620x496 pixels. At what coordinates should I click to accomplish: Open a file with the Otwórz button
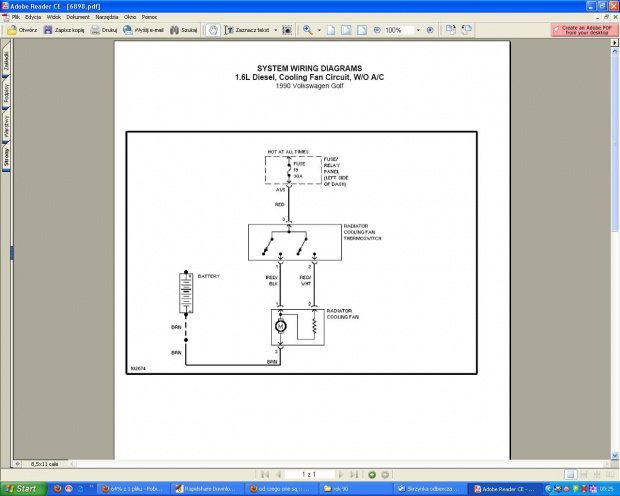(22, 30)
